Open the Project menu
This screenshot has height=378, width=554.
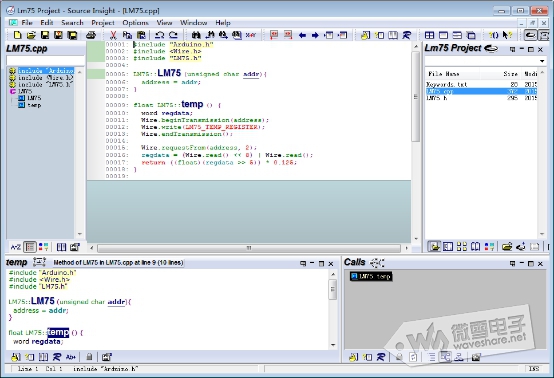103,23
